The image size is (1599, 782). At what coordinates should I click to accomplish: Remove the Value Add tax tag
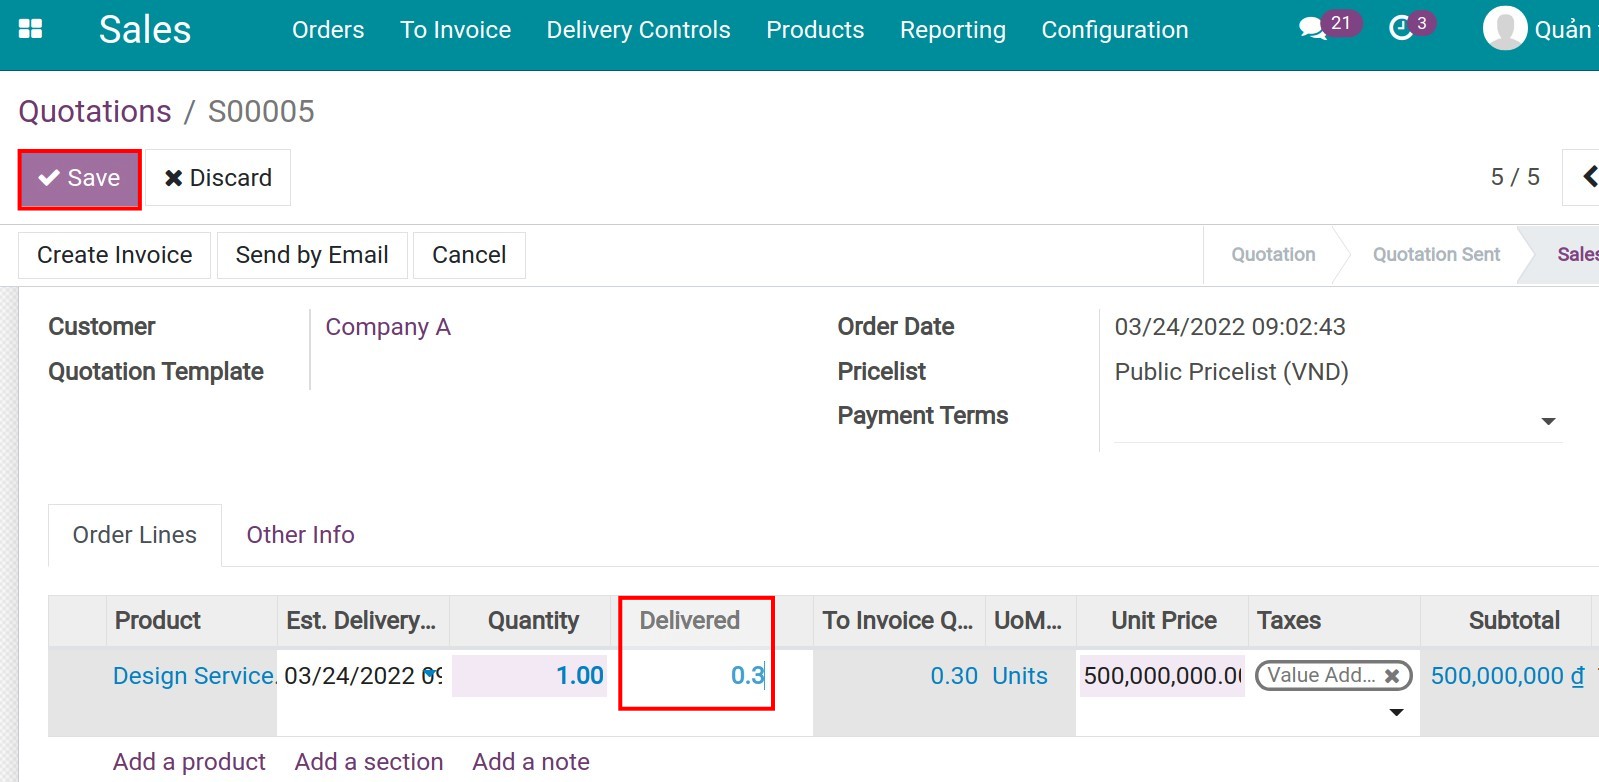[x=1391, y=676]
